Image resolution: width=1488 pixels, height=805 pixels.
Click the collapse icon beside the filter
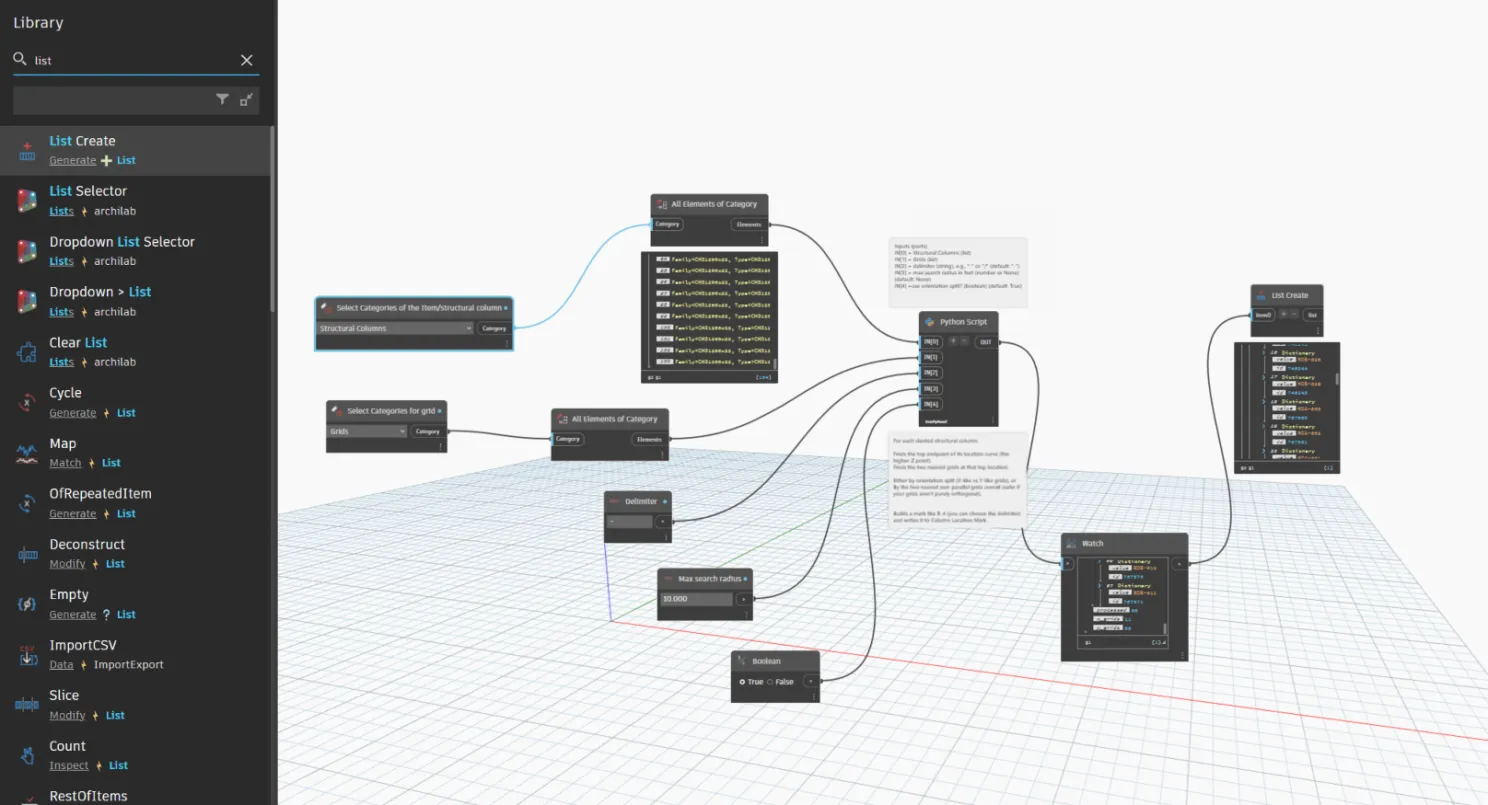[246, 99]
